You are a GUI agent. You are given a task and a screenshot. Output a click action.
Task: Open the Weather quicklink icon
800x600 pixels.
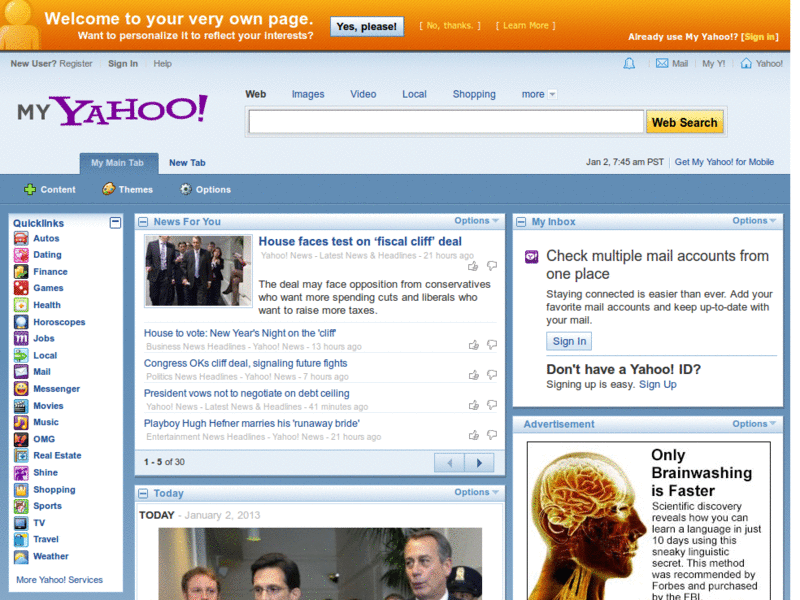click(x=21, y=556)
